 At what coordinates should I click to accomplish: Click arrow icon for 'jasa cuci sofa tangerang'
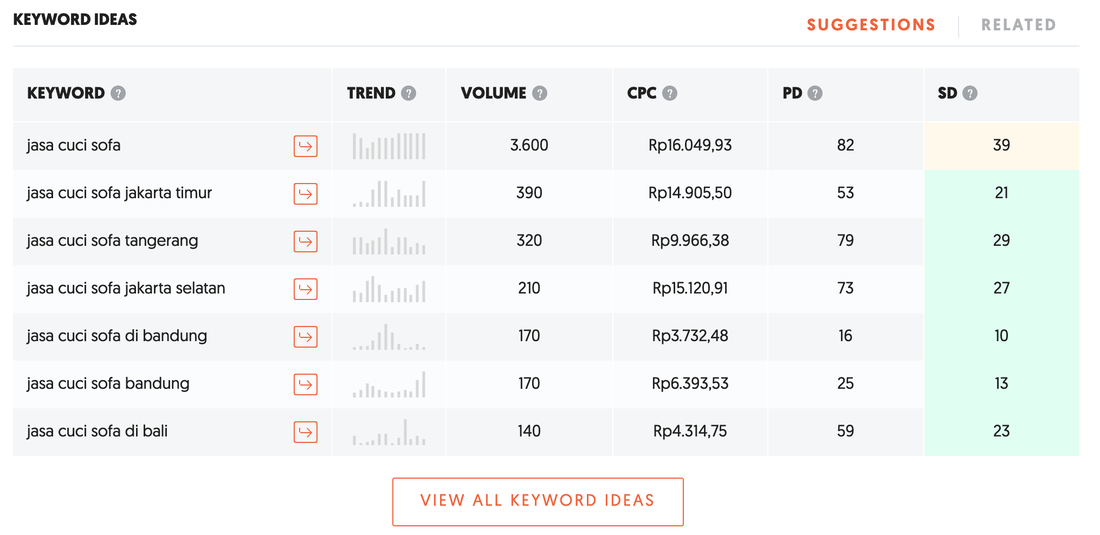click(305, 241)
